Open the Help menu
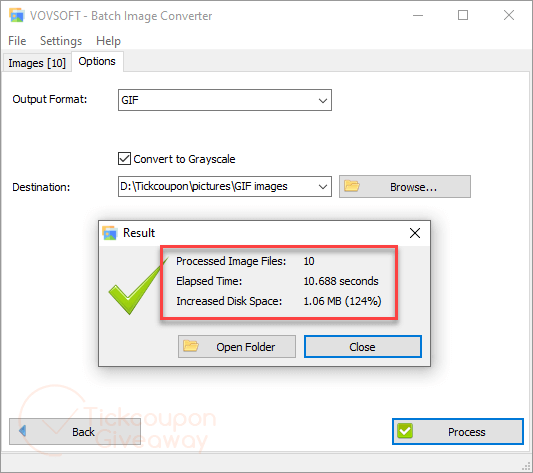This screenshot has width=533, height=473. [108, 41]
